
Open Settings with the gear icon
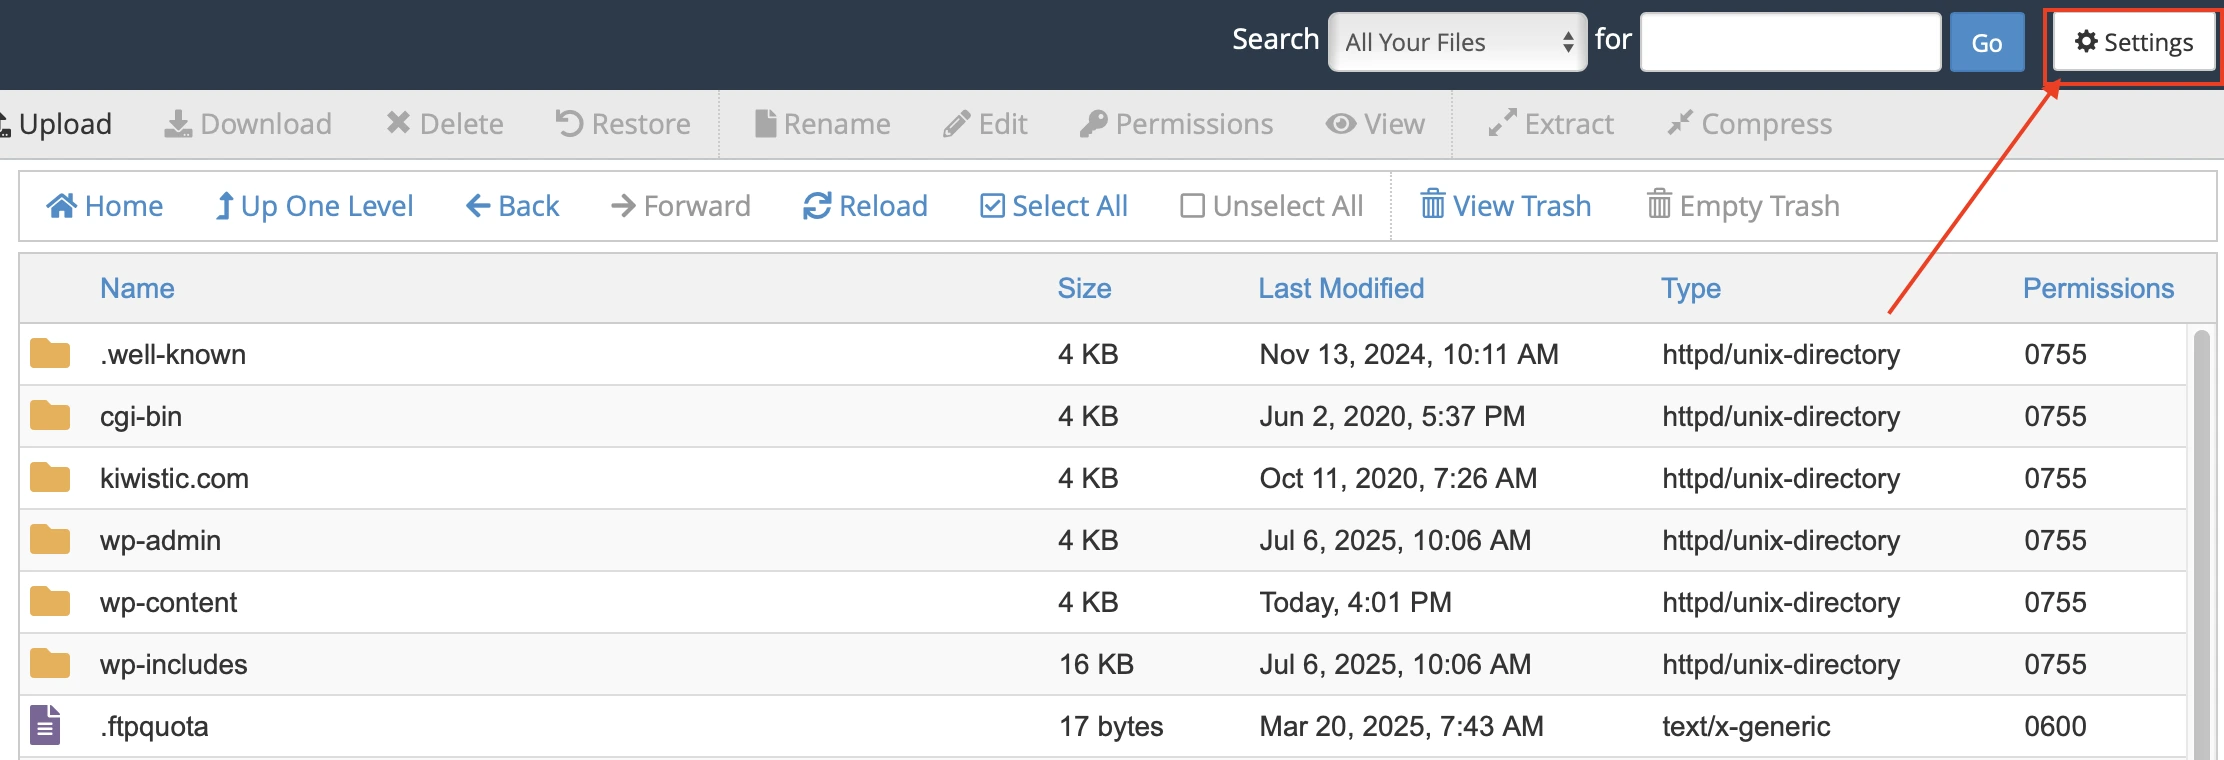2134,42
